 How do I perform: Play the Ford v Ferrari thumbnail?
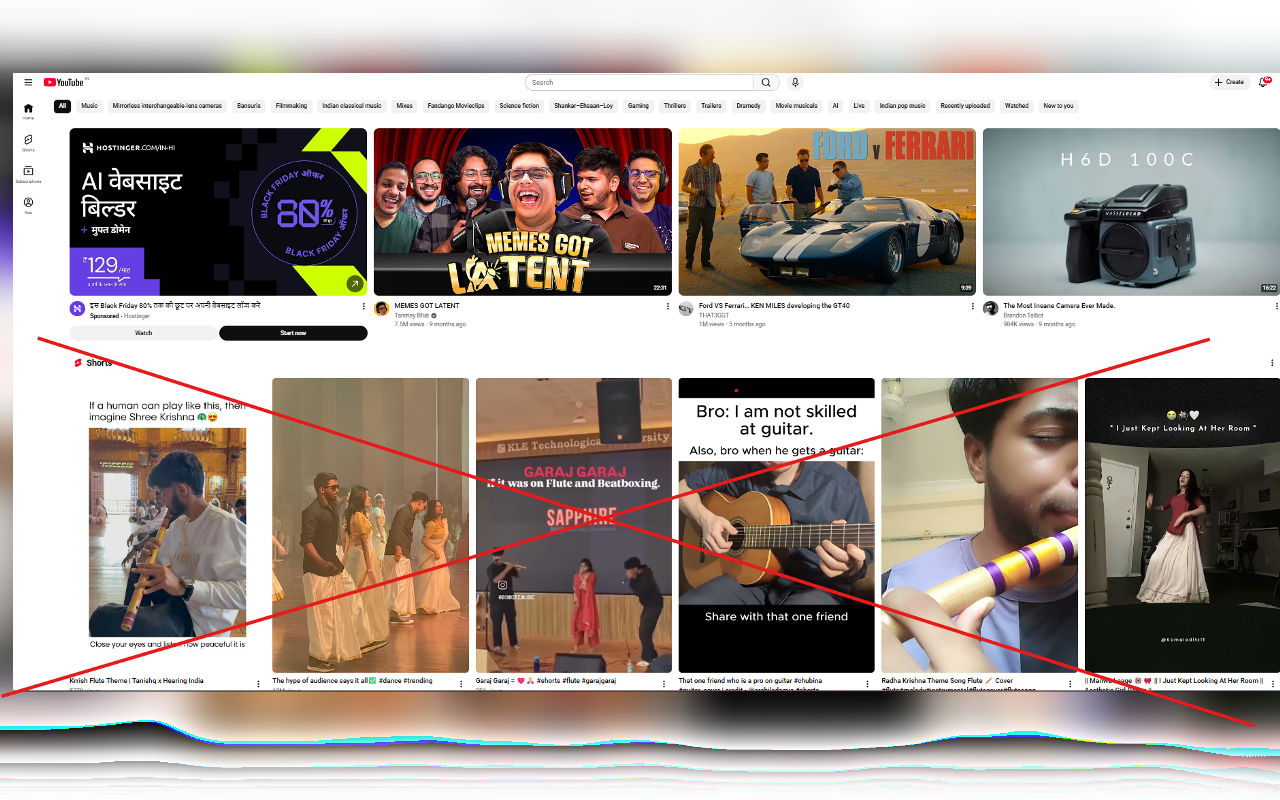827,211
